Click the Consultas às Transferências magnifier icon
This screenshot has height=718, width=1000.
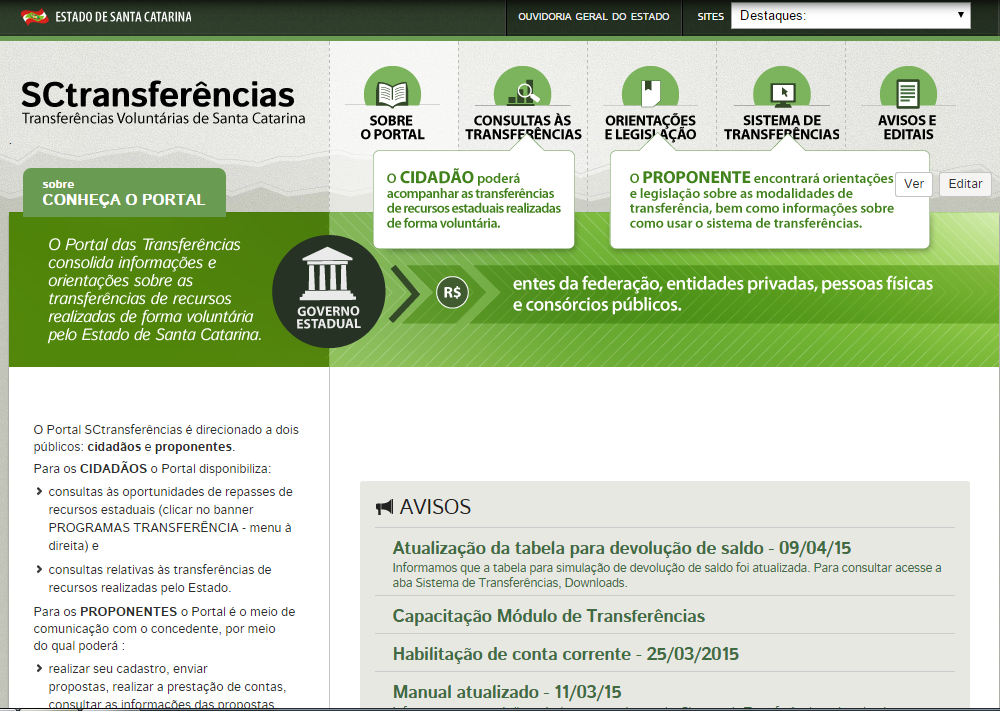(522, 87)
